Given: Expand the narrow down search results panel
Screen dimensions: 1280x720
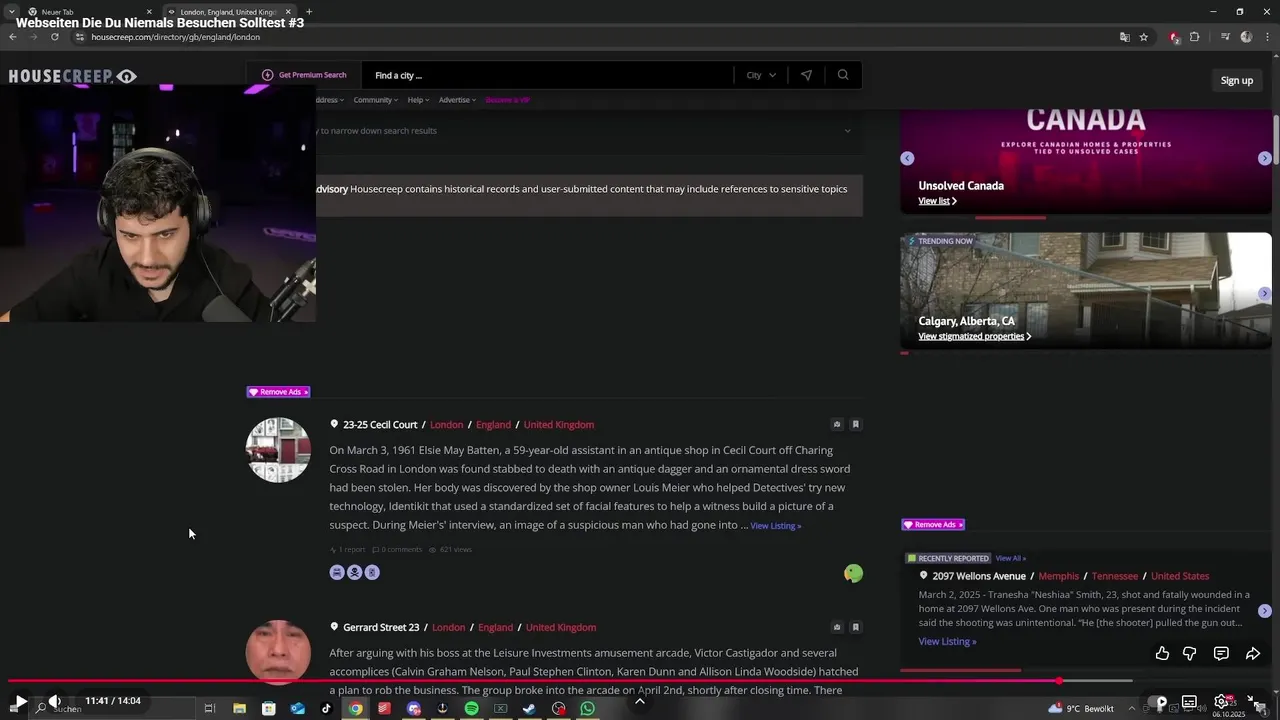Looking at the screenshot, I should [847, 131].
